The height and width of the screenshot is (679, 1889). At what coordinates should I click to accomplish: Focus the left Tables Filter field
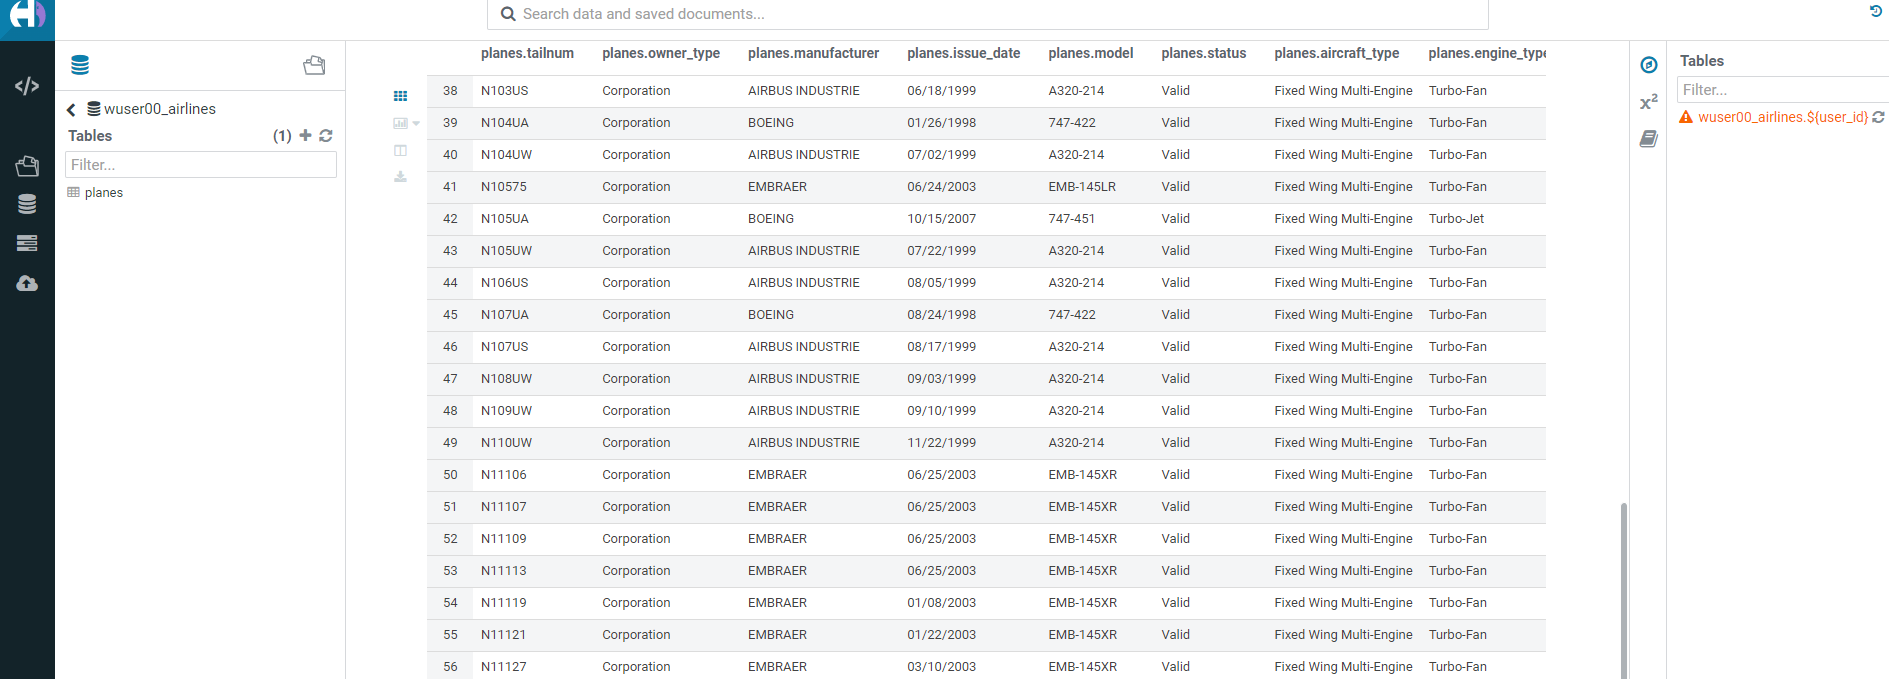pyautogui.click(x=201, y=165)
